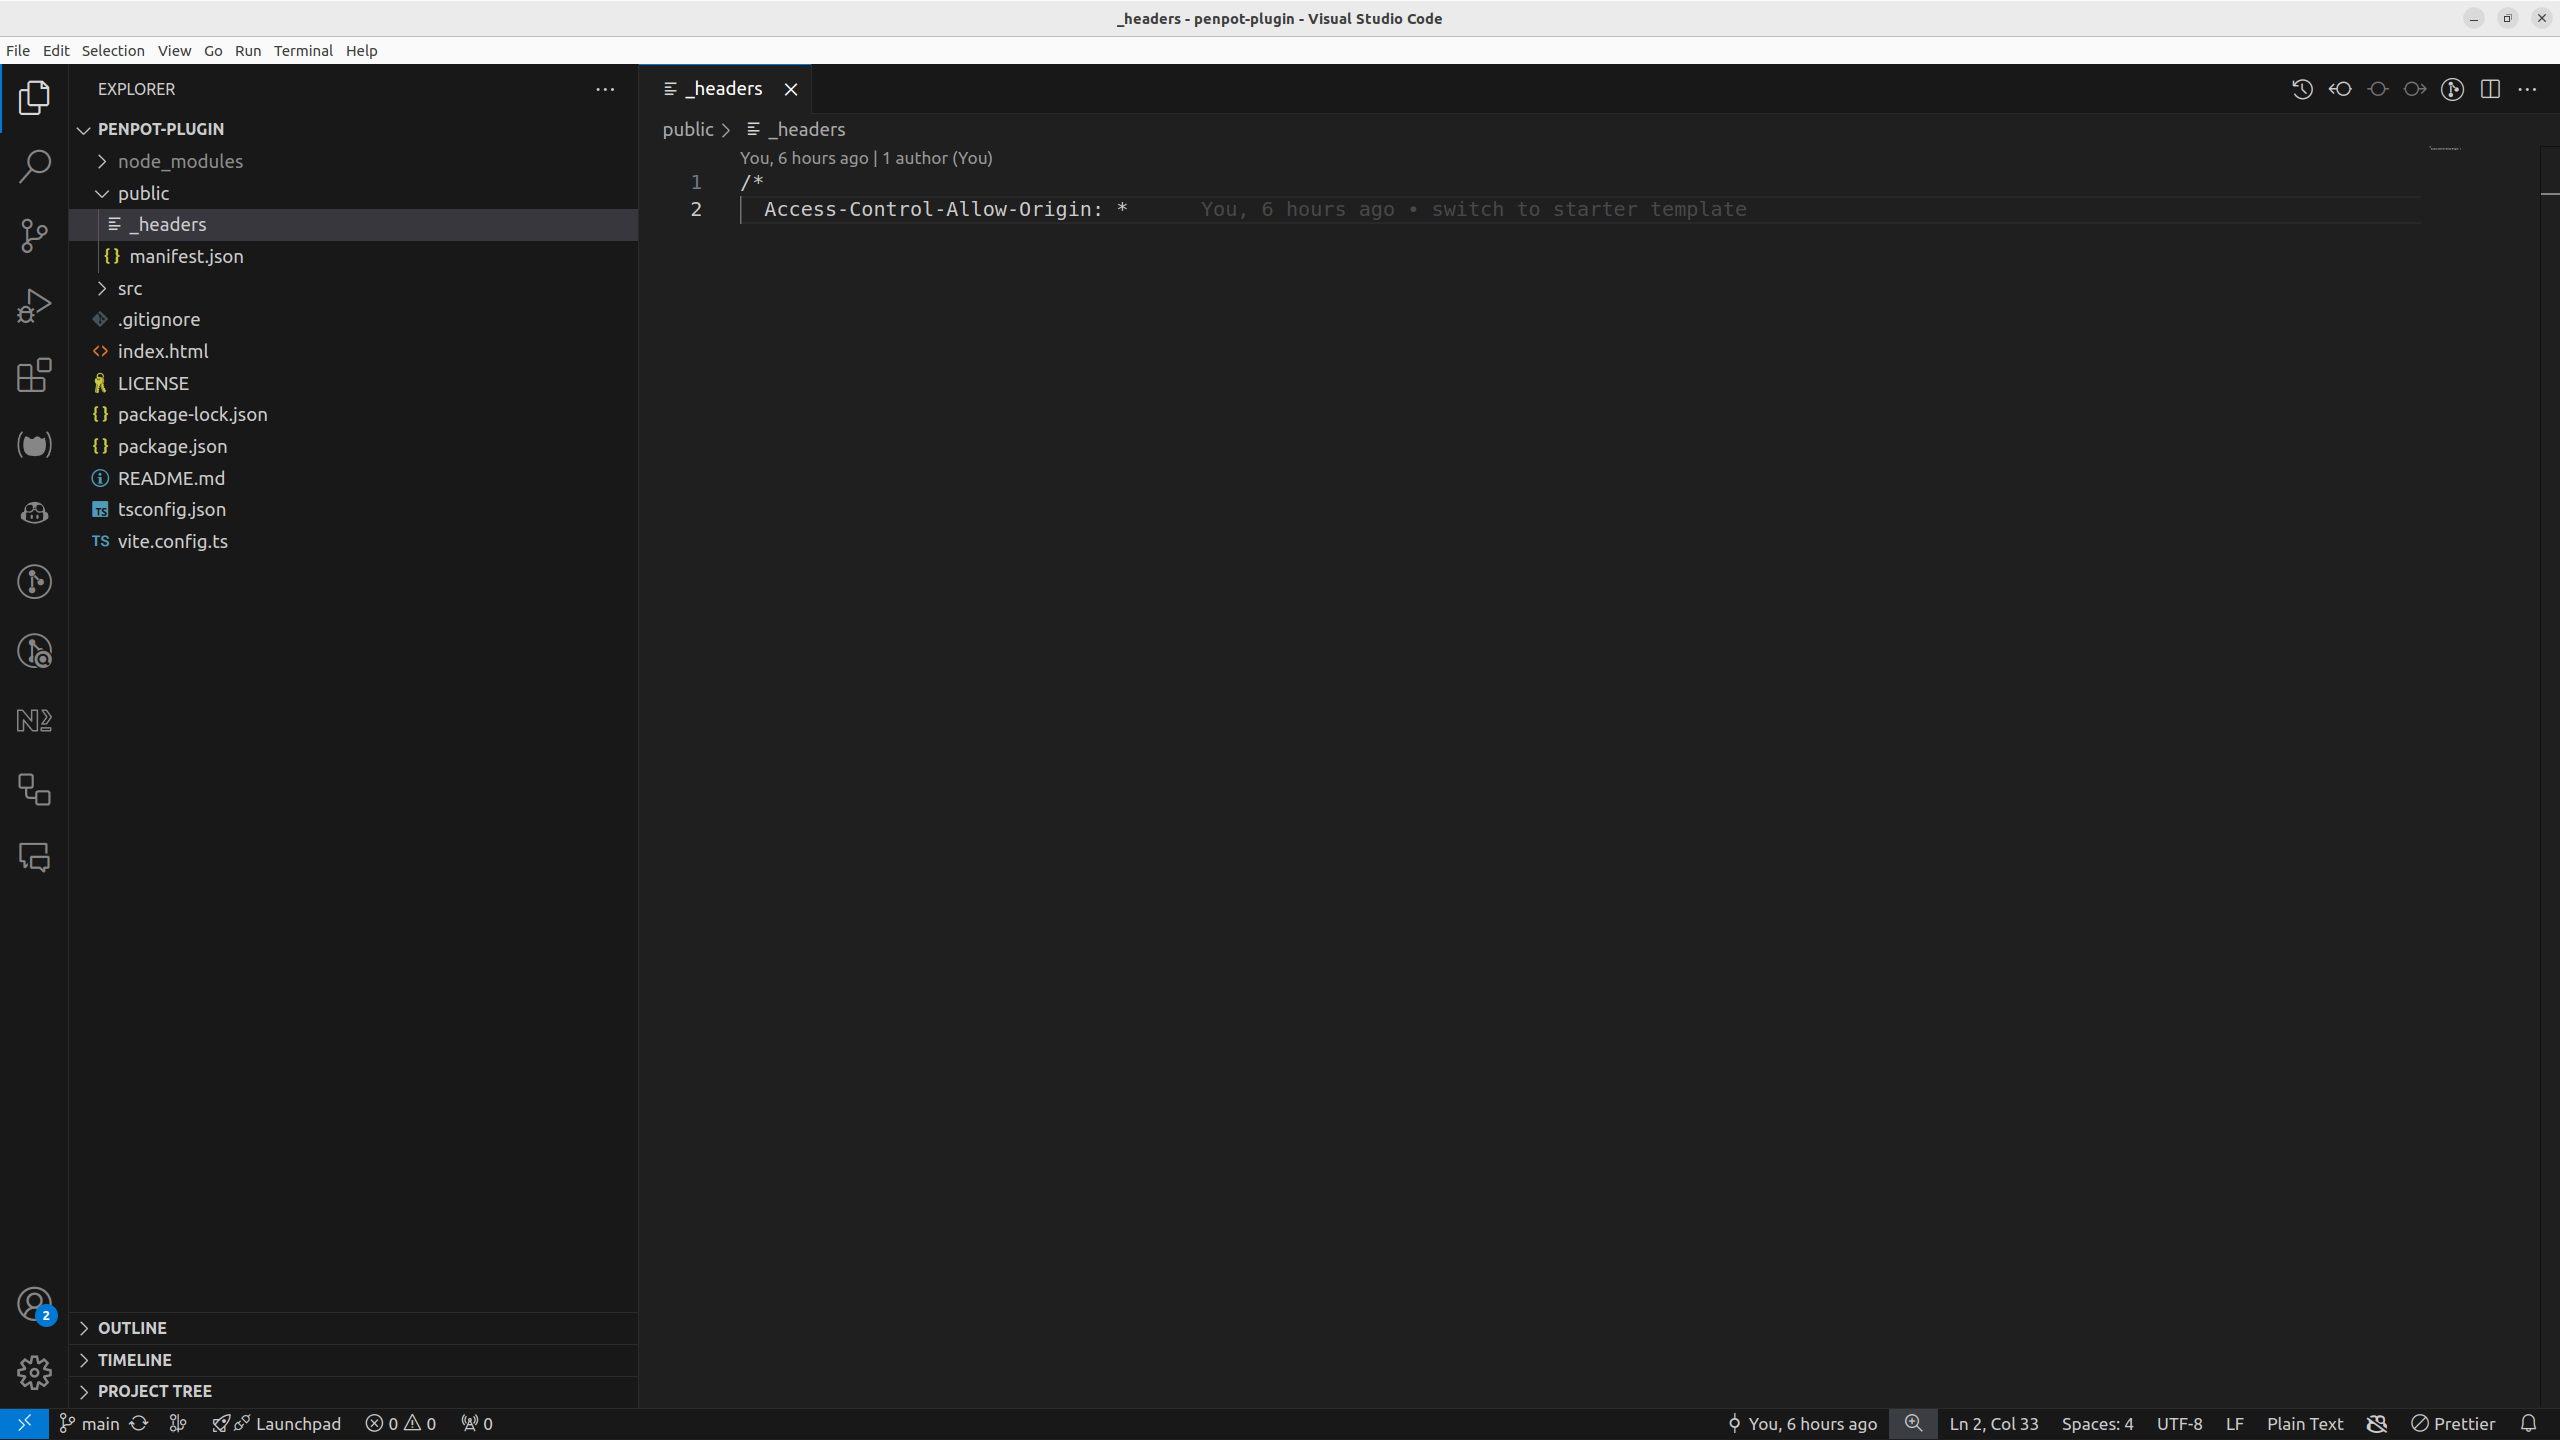Toggle the Copilot status icon in status bar
The image size is (2560, 1440).
(2377, 1423)
